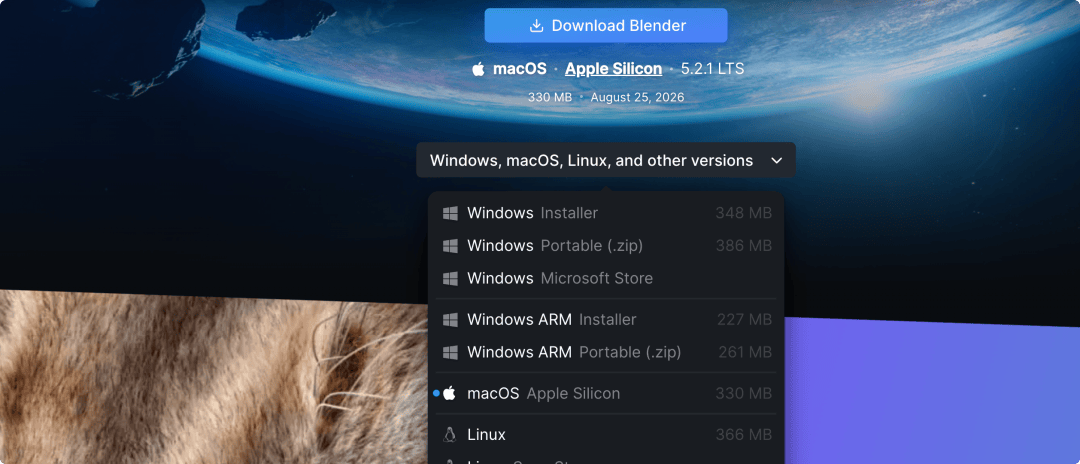Select Windows Portable (.zip) entry
Image resolution: width=1080 pixels, height=464 pixels.
point(605,246)
